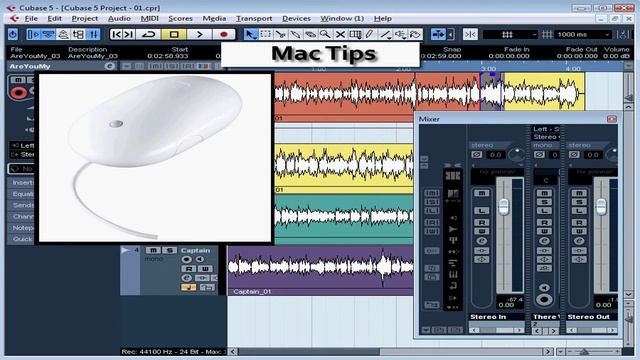The image size is (640, 360).
Task: Enable Read automation on Captain track
Action: (x=189, y=269)
